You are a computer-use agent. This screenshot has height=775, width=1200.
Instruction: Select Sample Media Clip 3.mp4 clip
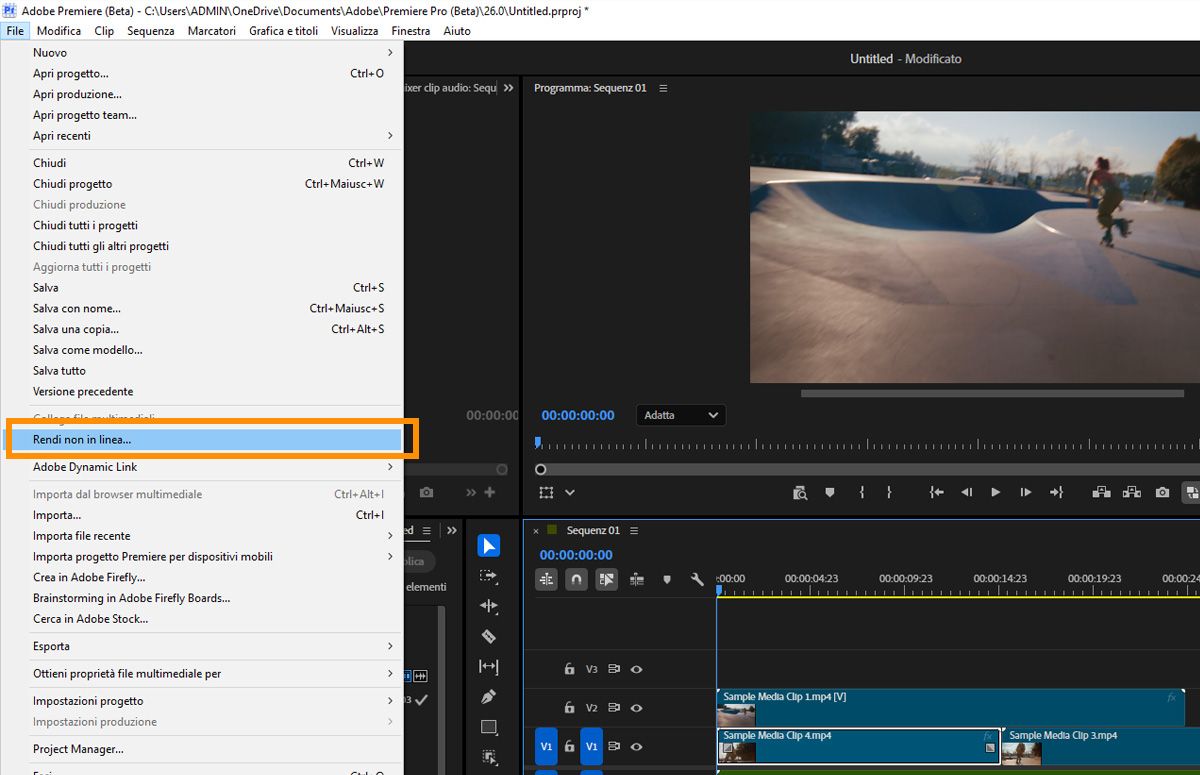point(1100,746)
